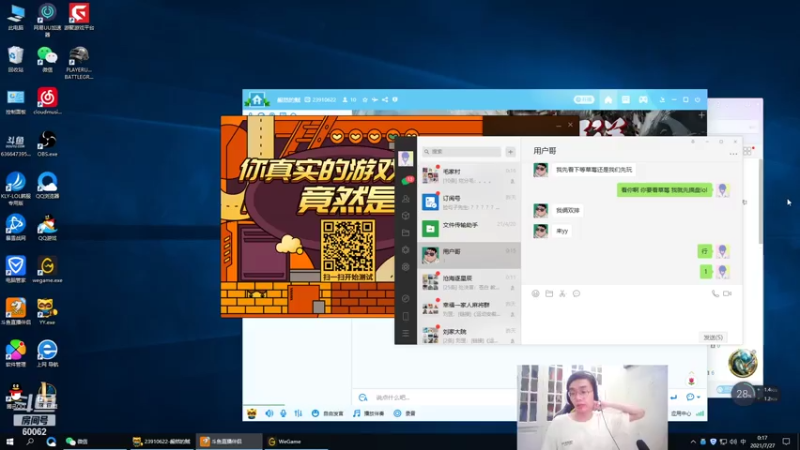This screenshot has height=450, width=800.
Task: Switch to YY list tab icon
Action: pos(626,100)
